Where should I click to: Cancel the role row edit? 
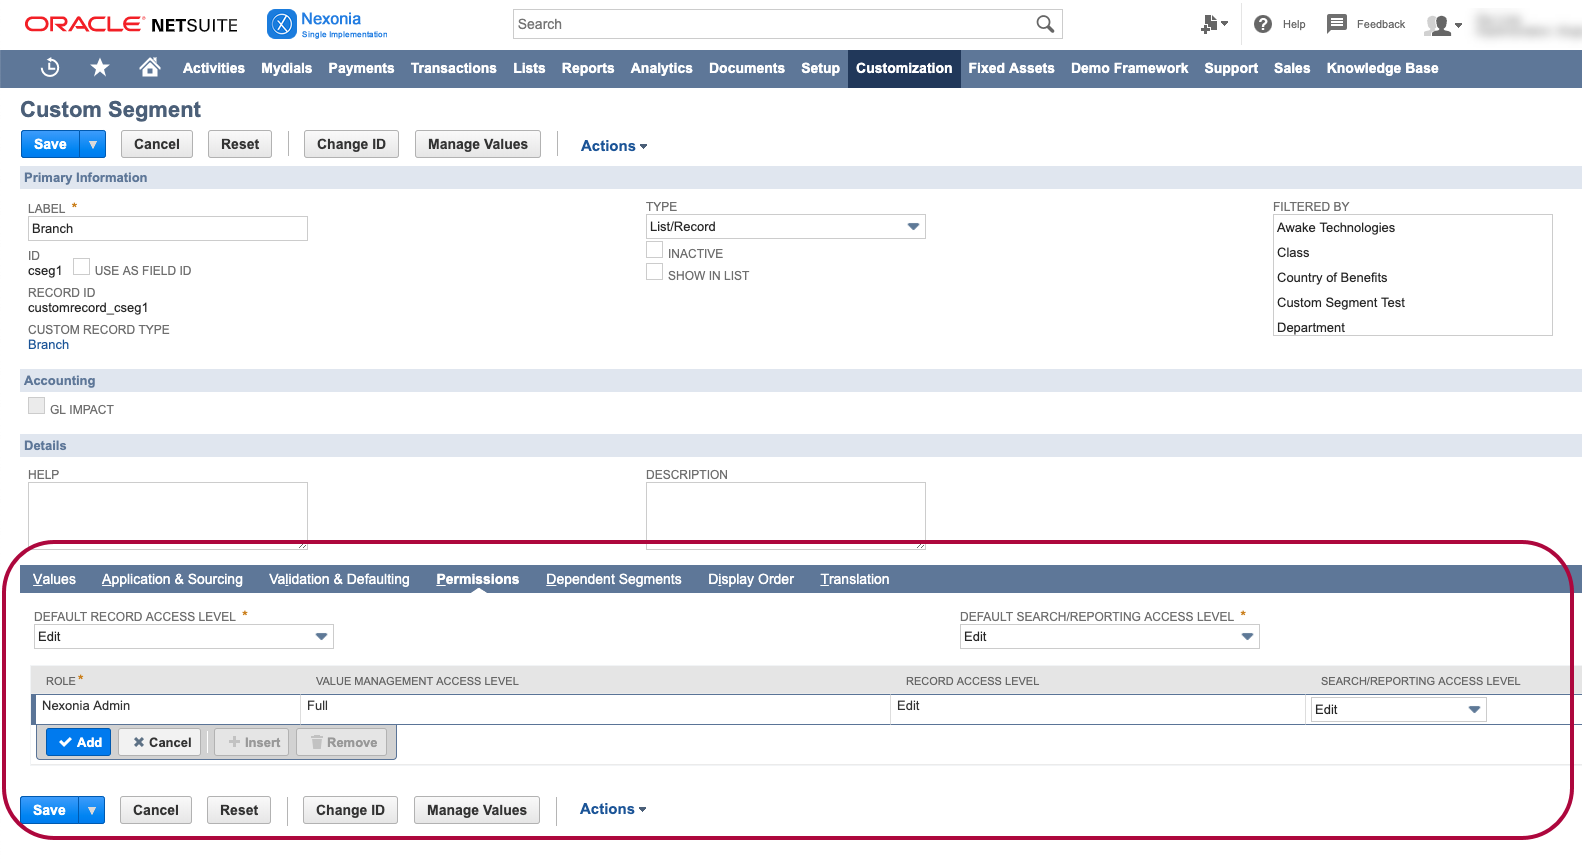(161, 742)
